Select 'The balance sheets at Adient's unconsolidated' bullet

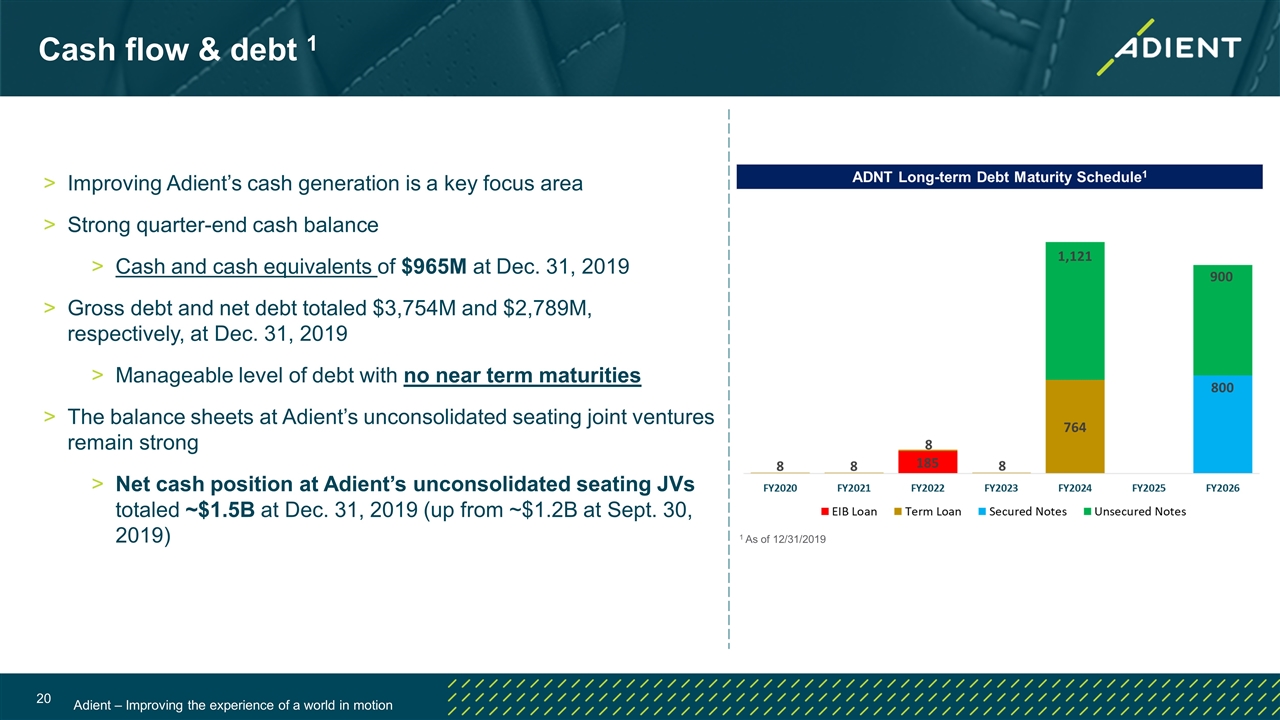coord(390,430)
